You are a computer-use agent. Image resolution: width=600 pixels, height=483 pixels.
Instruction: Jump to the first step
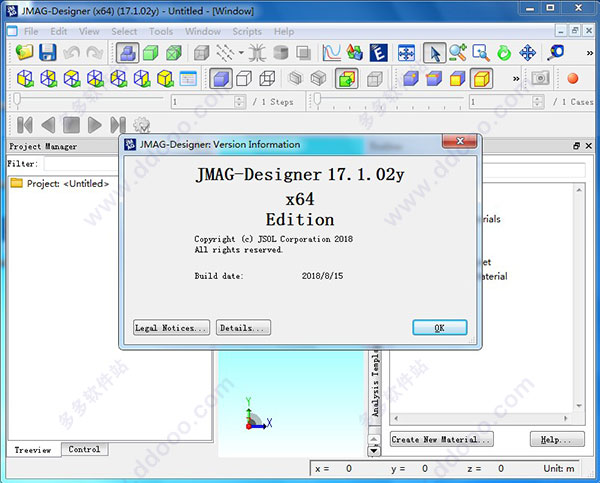tap(25, 125)
